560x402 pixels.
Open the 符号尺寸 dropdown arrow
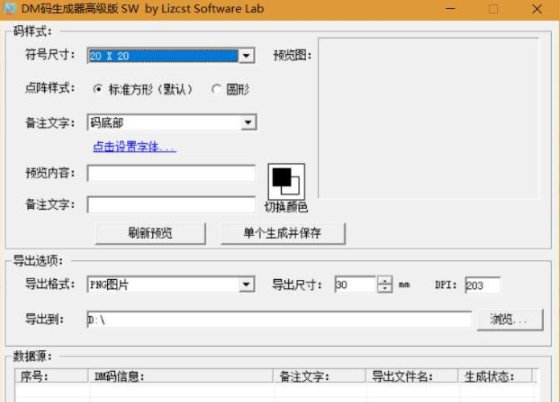(246, 56)
